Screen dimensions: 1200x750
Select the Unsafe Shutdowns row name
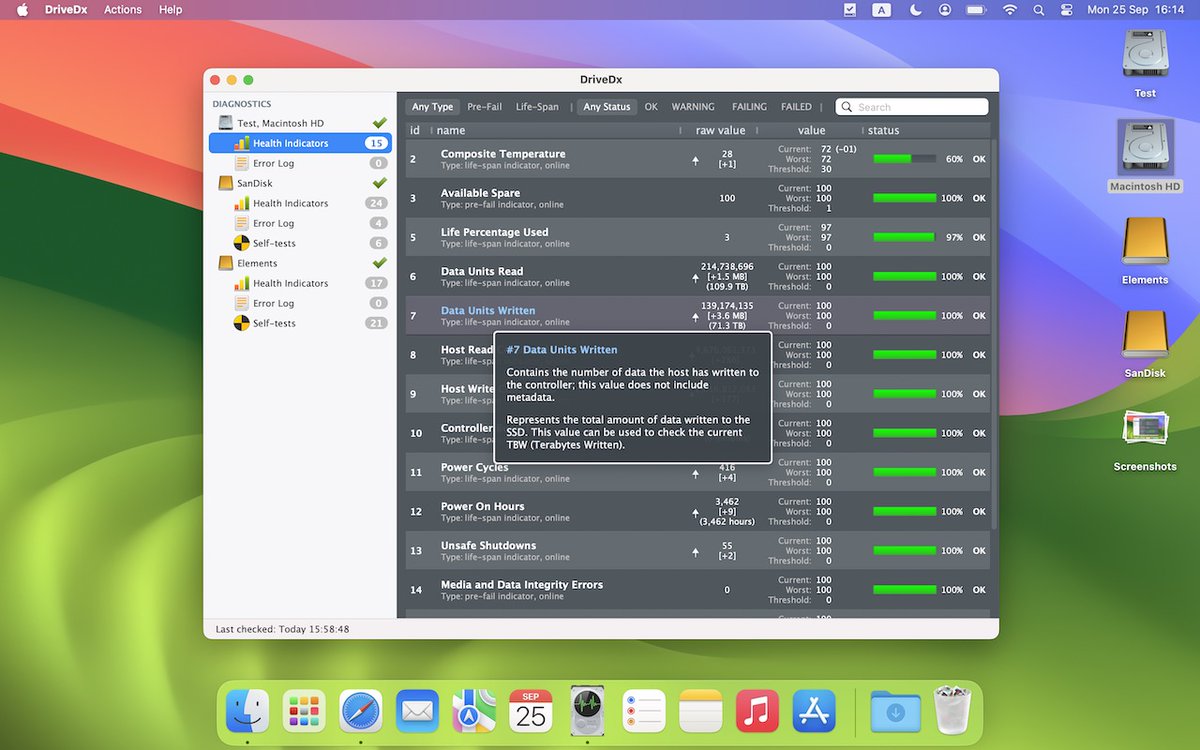click(489, 545)
